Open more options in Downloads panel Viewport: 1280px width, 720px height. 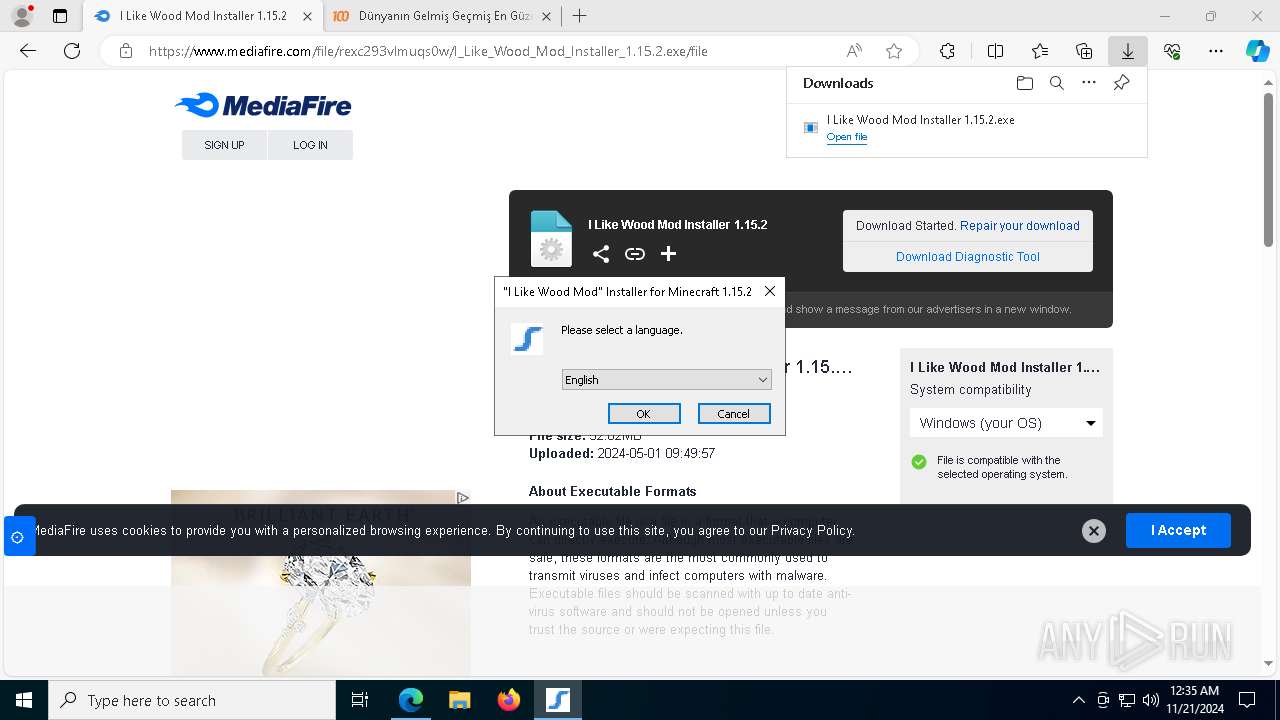[x=1089, y=83]
